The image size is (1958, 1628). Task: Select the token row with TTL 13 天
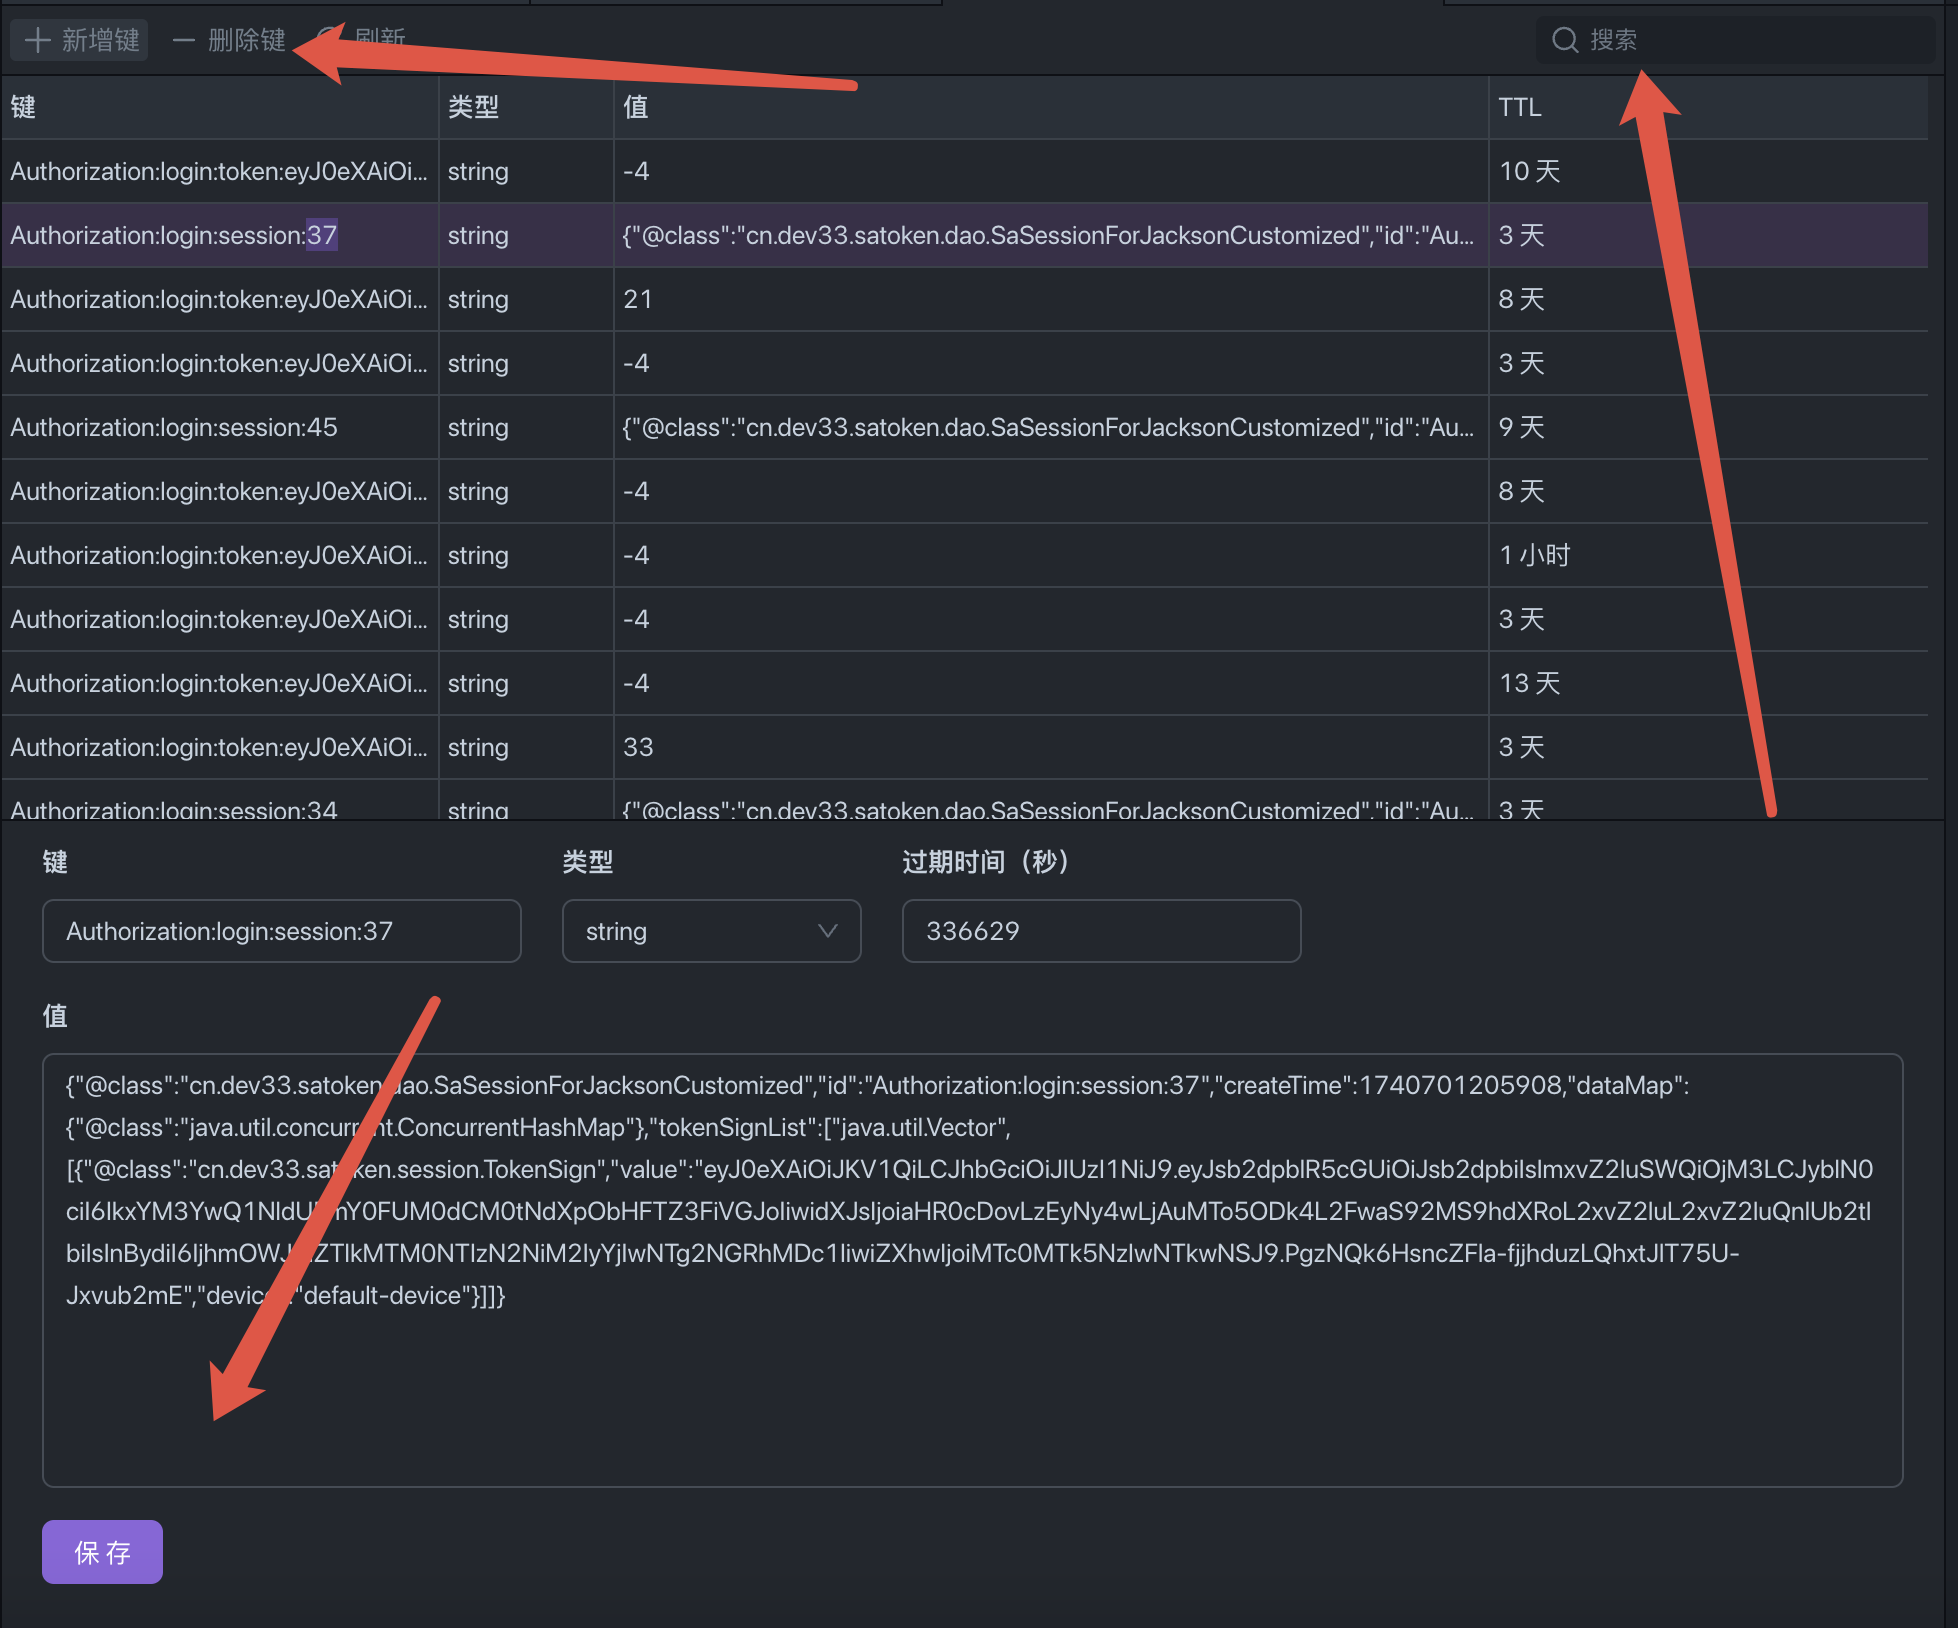coord(1529,683)
